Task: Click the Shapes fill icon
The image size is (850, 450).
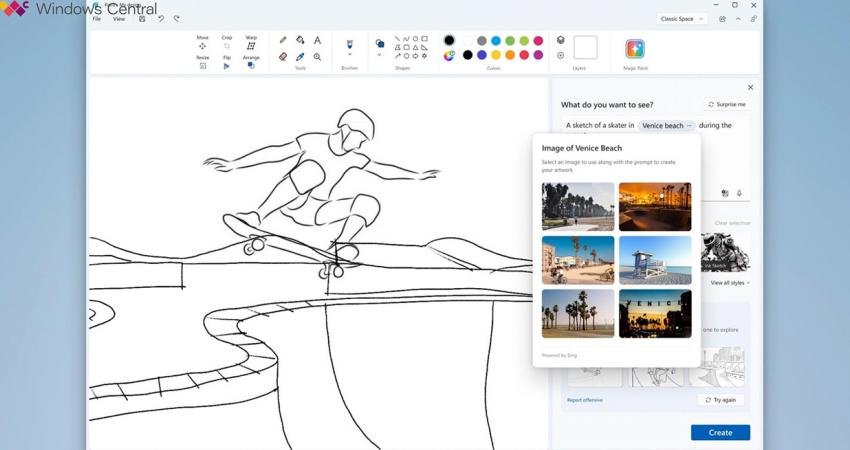Action: (x=380, y=43)
